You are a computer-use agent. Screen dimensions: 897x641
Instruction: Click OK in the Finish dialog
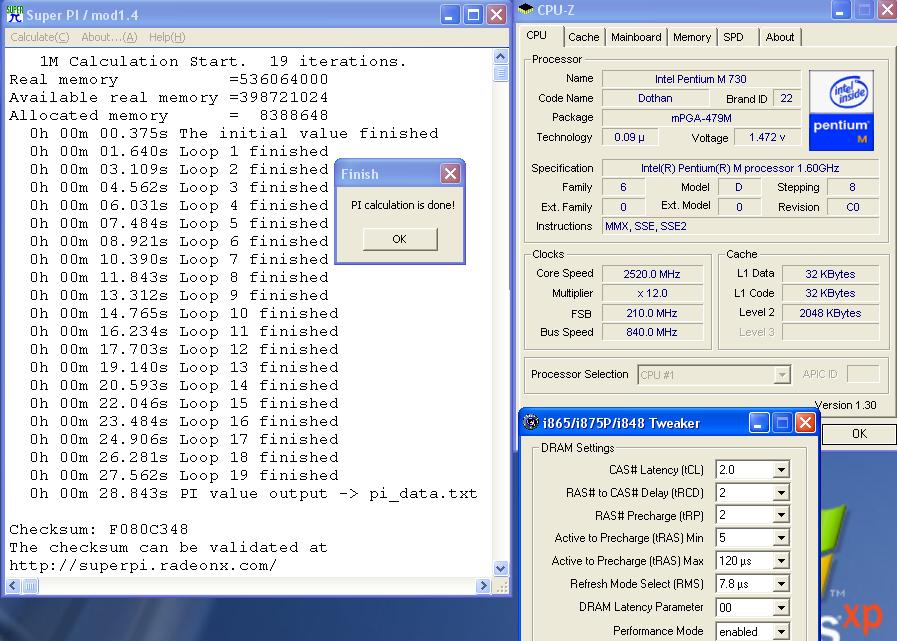click(400, 239)
